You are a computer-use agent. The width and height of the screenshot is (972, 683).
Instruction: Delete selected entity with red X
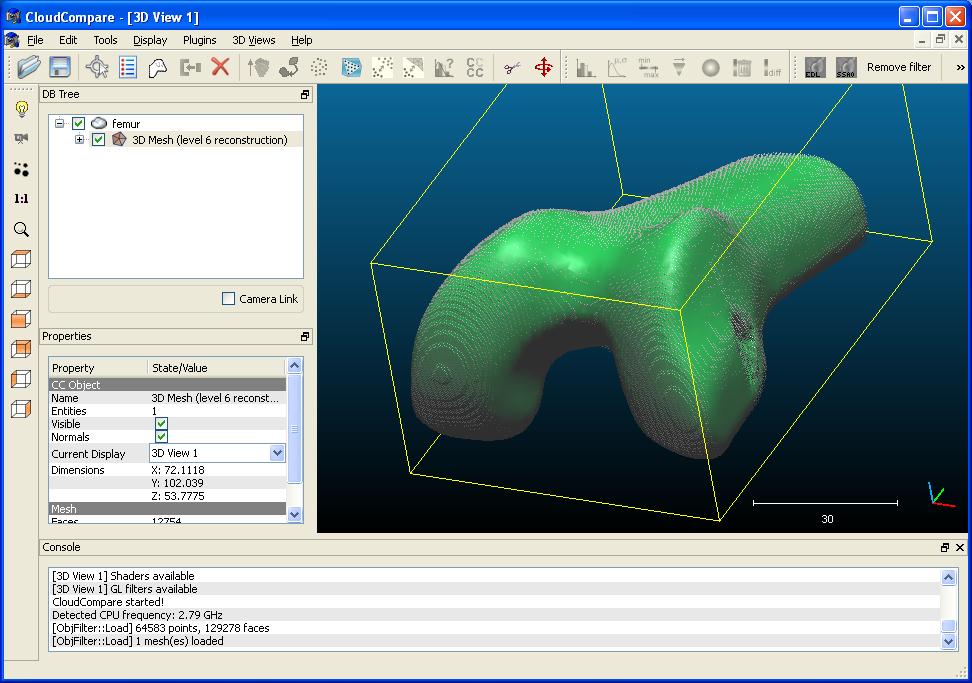[220, 67]
